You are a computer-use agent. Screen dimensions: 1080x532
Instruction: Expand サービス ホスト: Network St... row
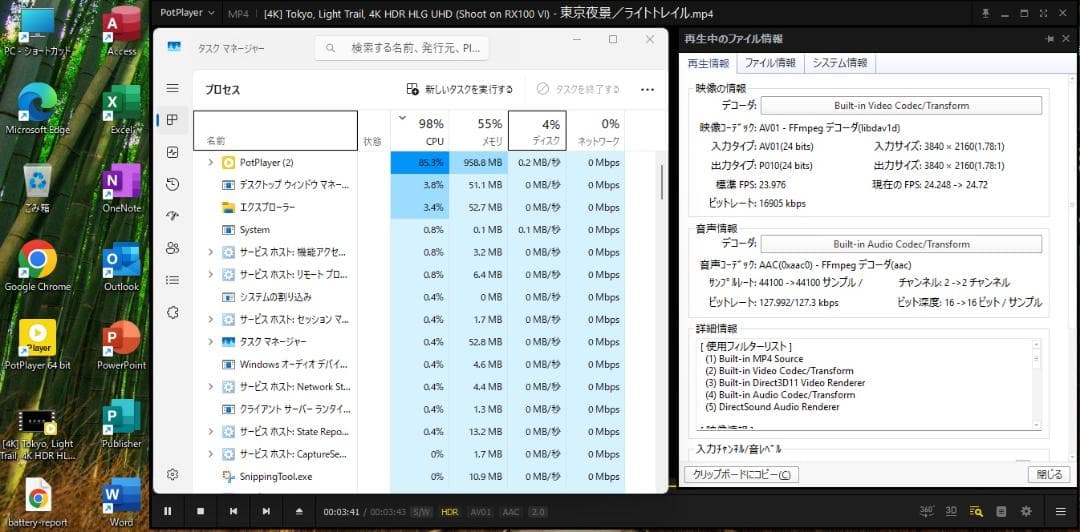pyautogui.click(x=211, y=387)
